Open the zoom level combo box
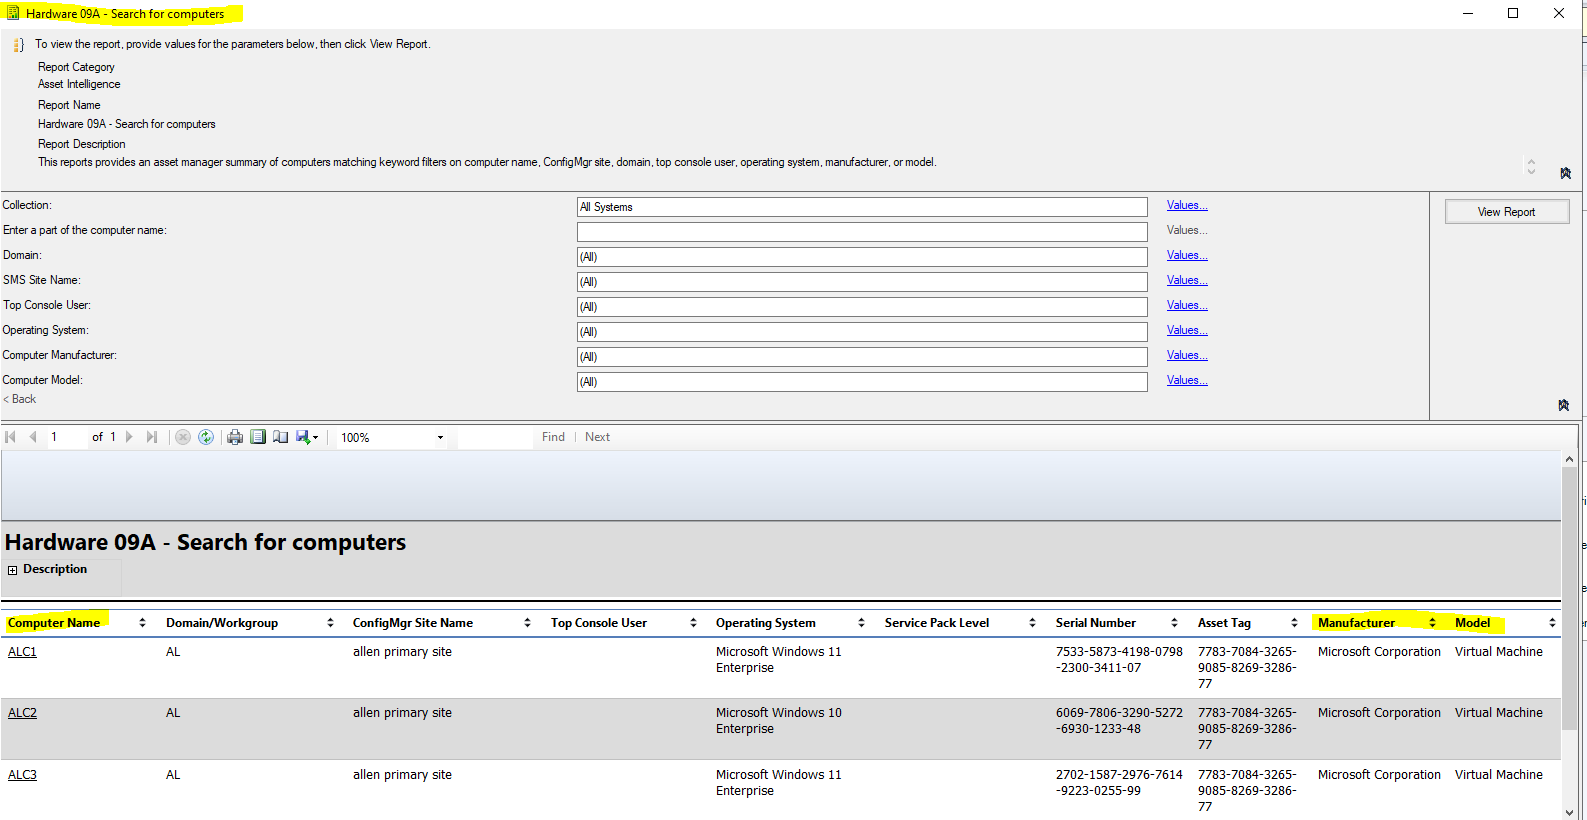Screen dimensions: 1587x820 (391, 437)
